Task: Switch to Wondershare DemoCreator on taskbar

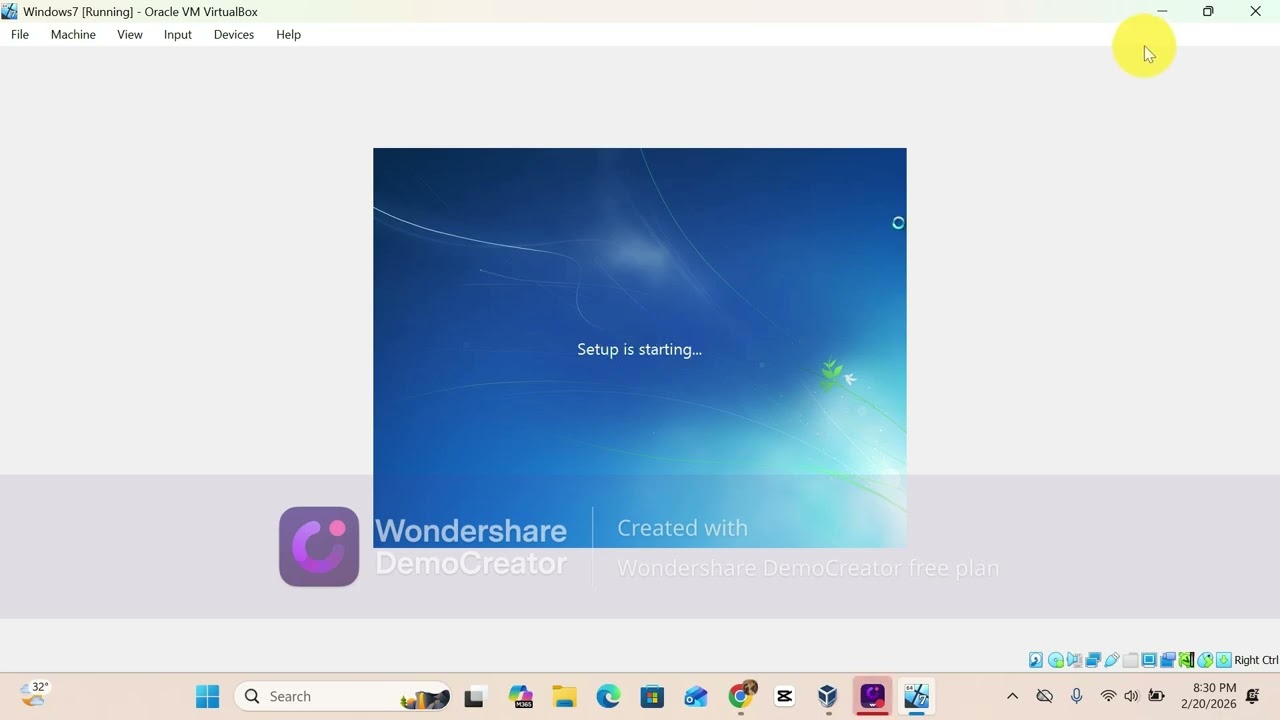Action: (x=872, y=696)
